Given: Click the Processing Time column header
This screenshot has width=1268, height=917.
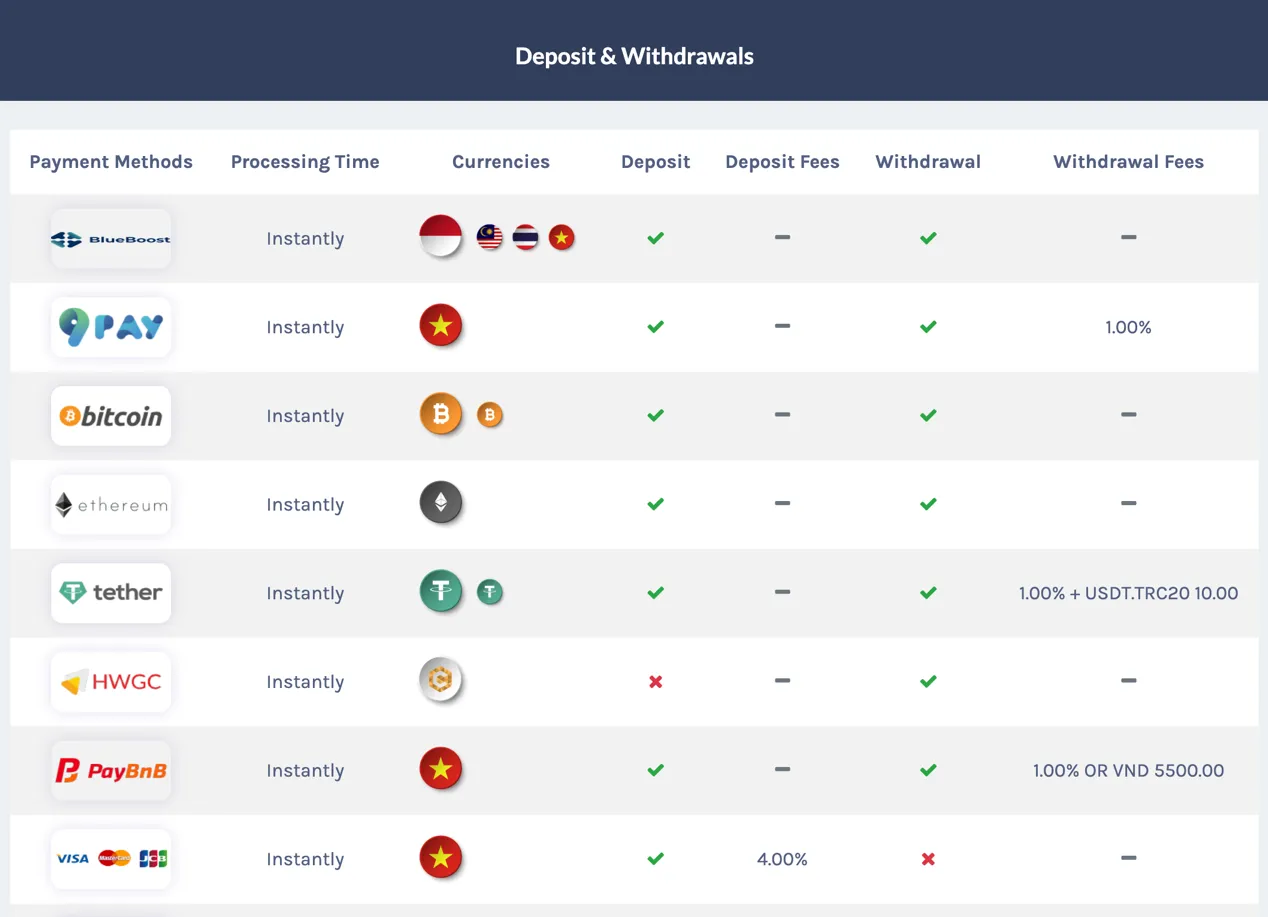Looking at the screenshot, I should pyautogui.click(x=305, y=162).
